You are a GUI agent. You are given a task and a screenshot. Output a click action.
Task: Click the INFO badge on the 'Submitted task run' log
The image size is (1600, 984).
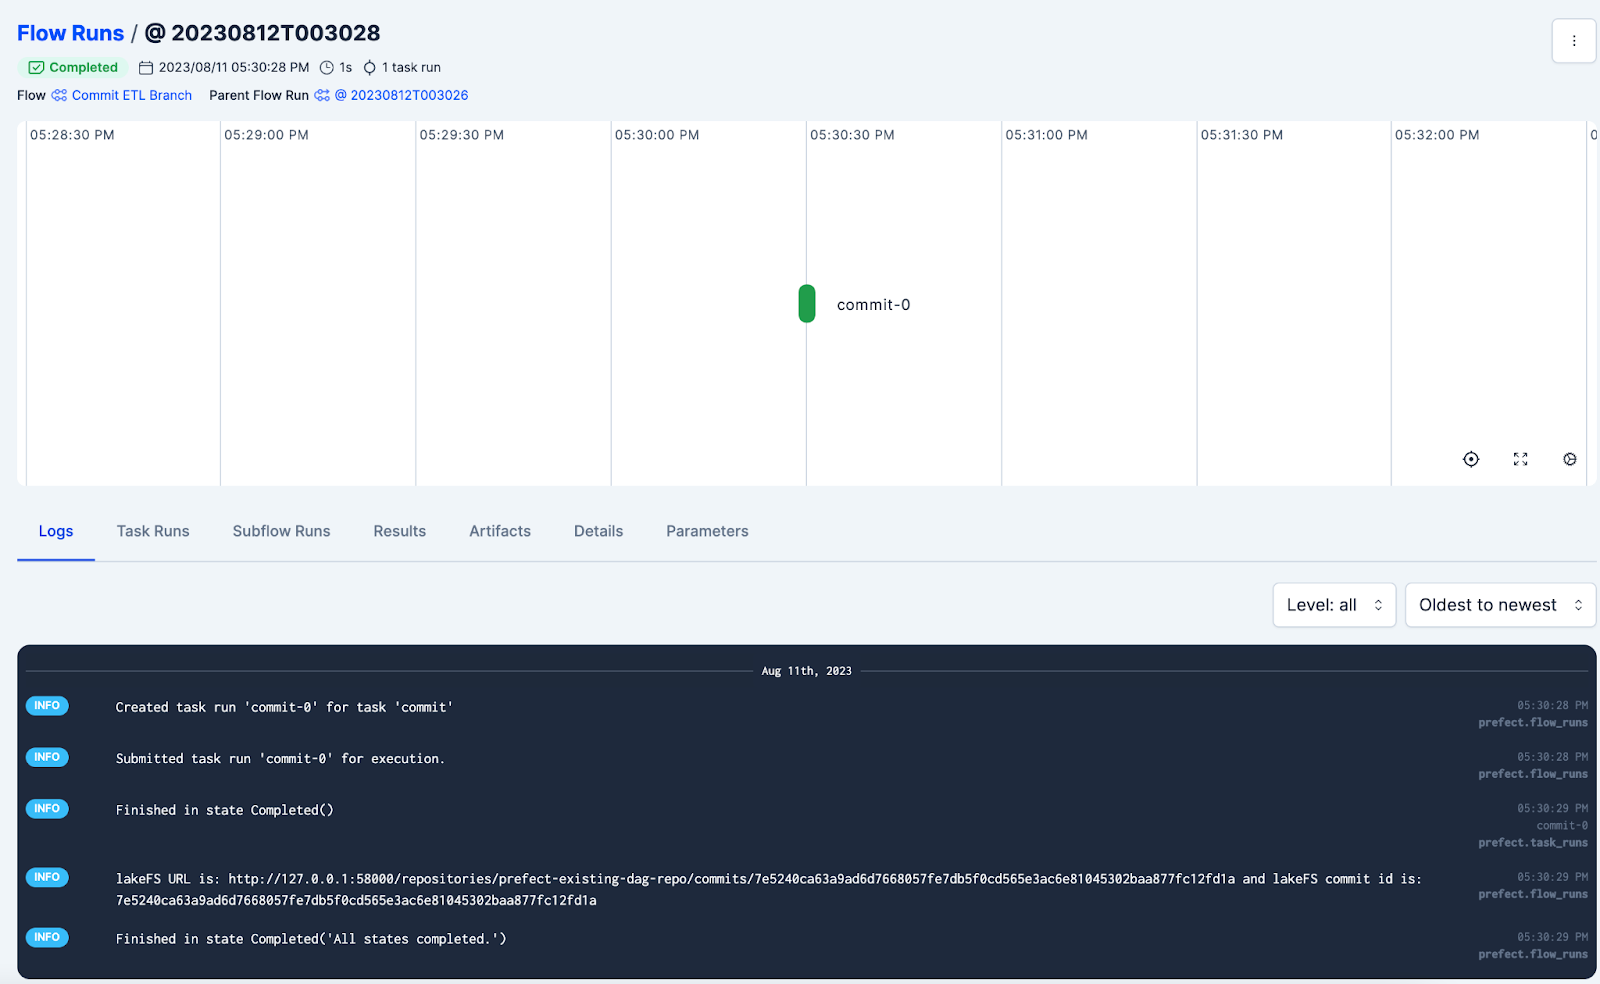pyautogui.click(x=47, y=757)
